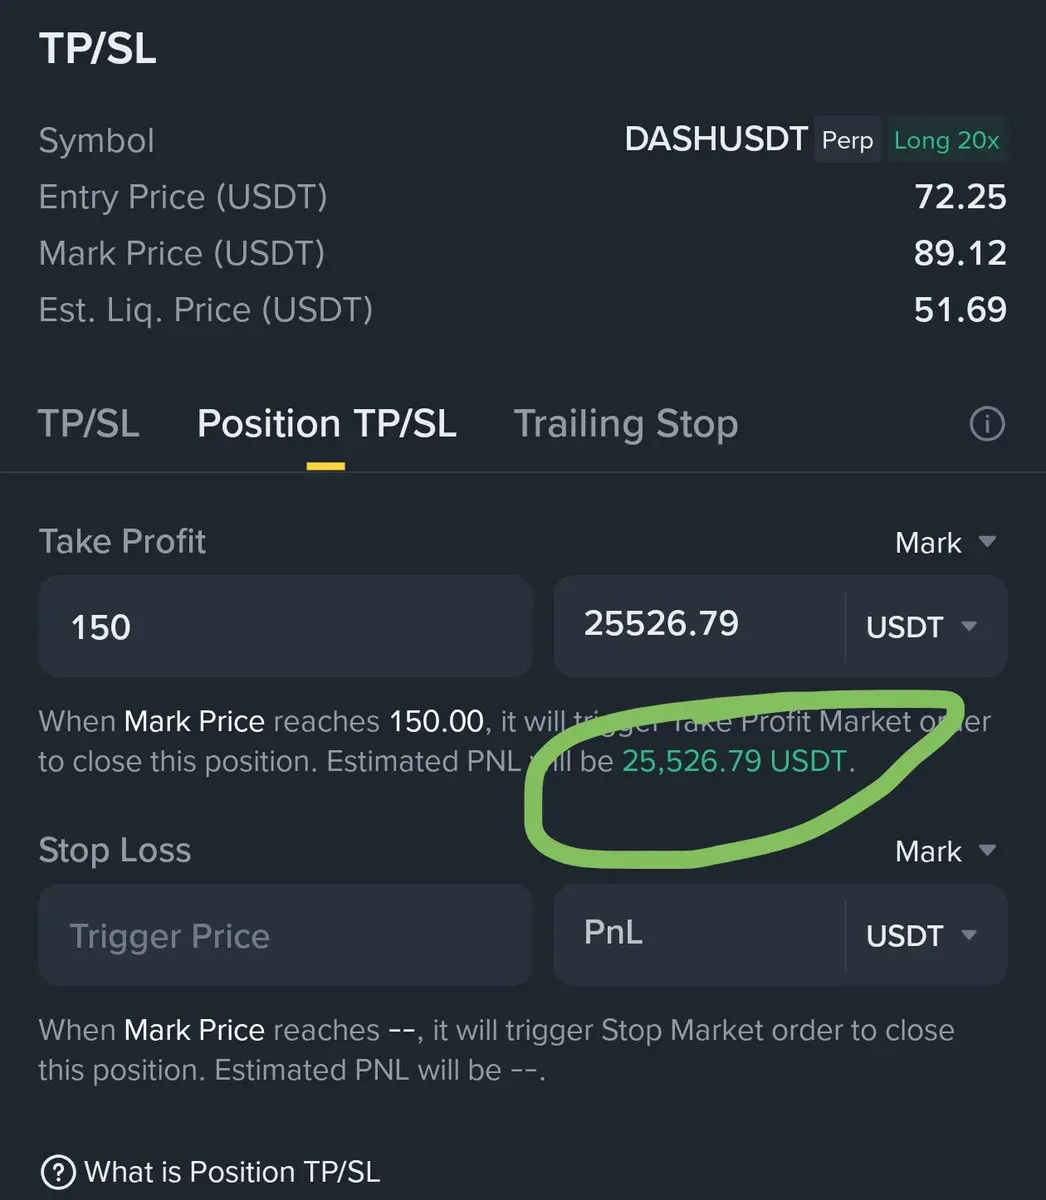The width and height of the screenshot is (1046, 1200).
Task: Open Stop Loss Mark trigger type dropdown
Action: (946, 851)
